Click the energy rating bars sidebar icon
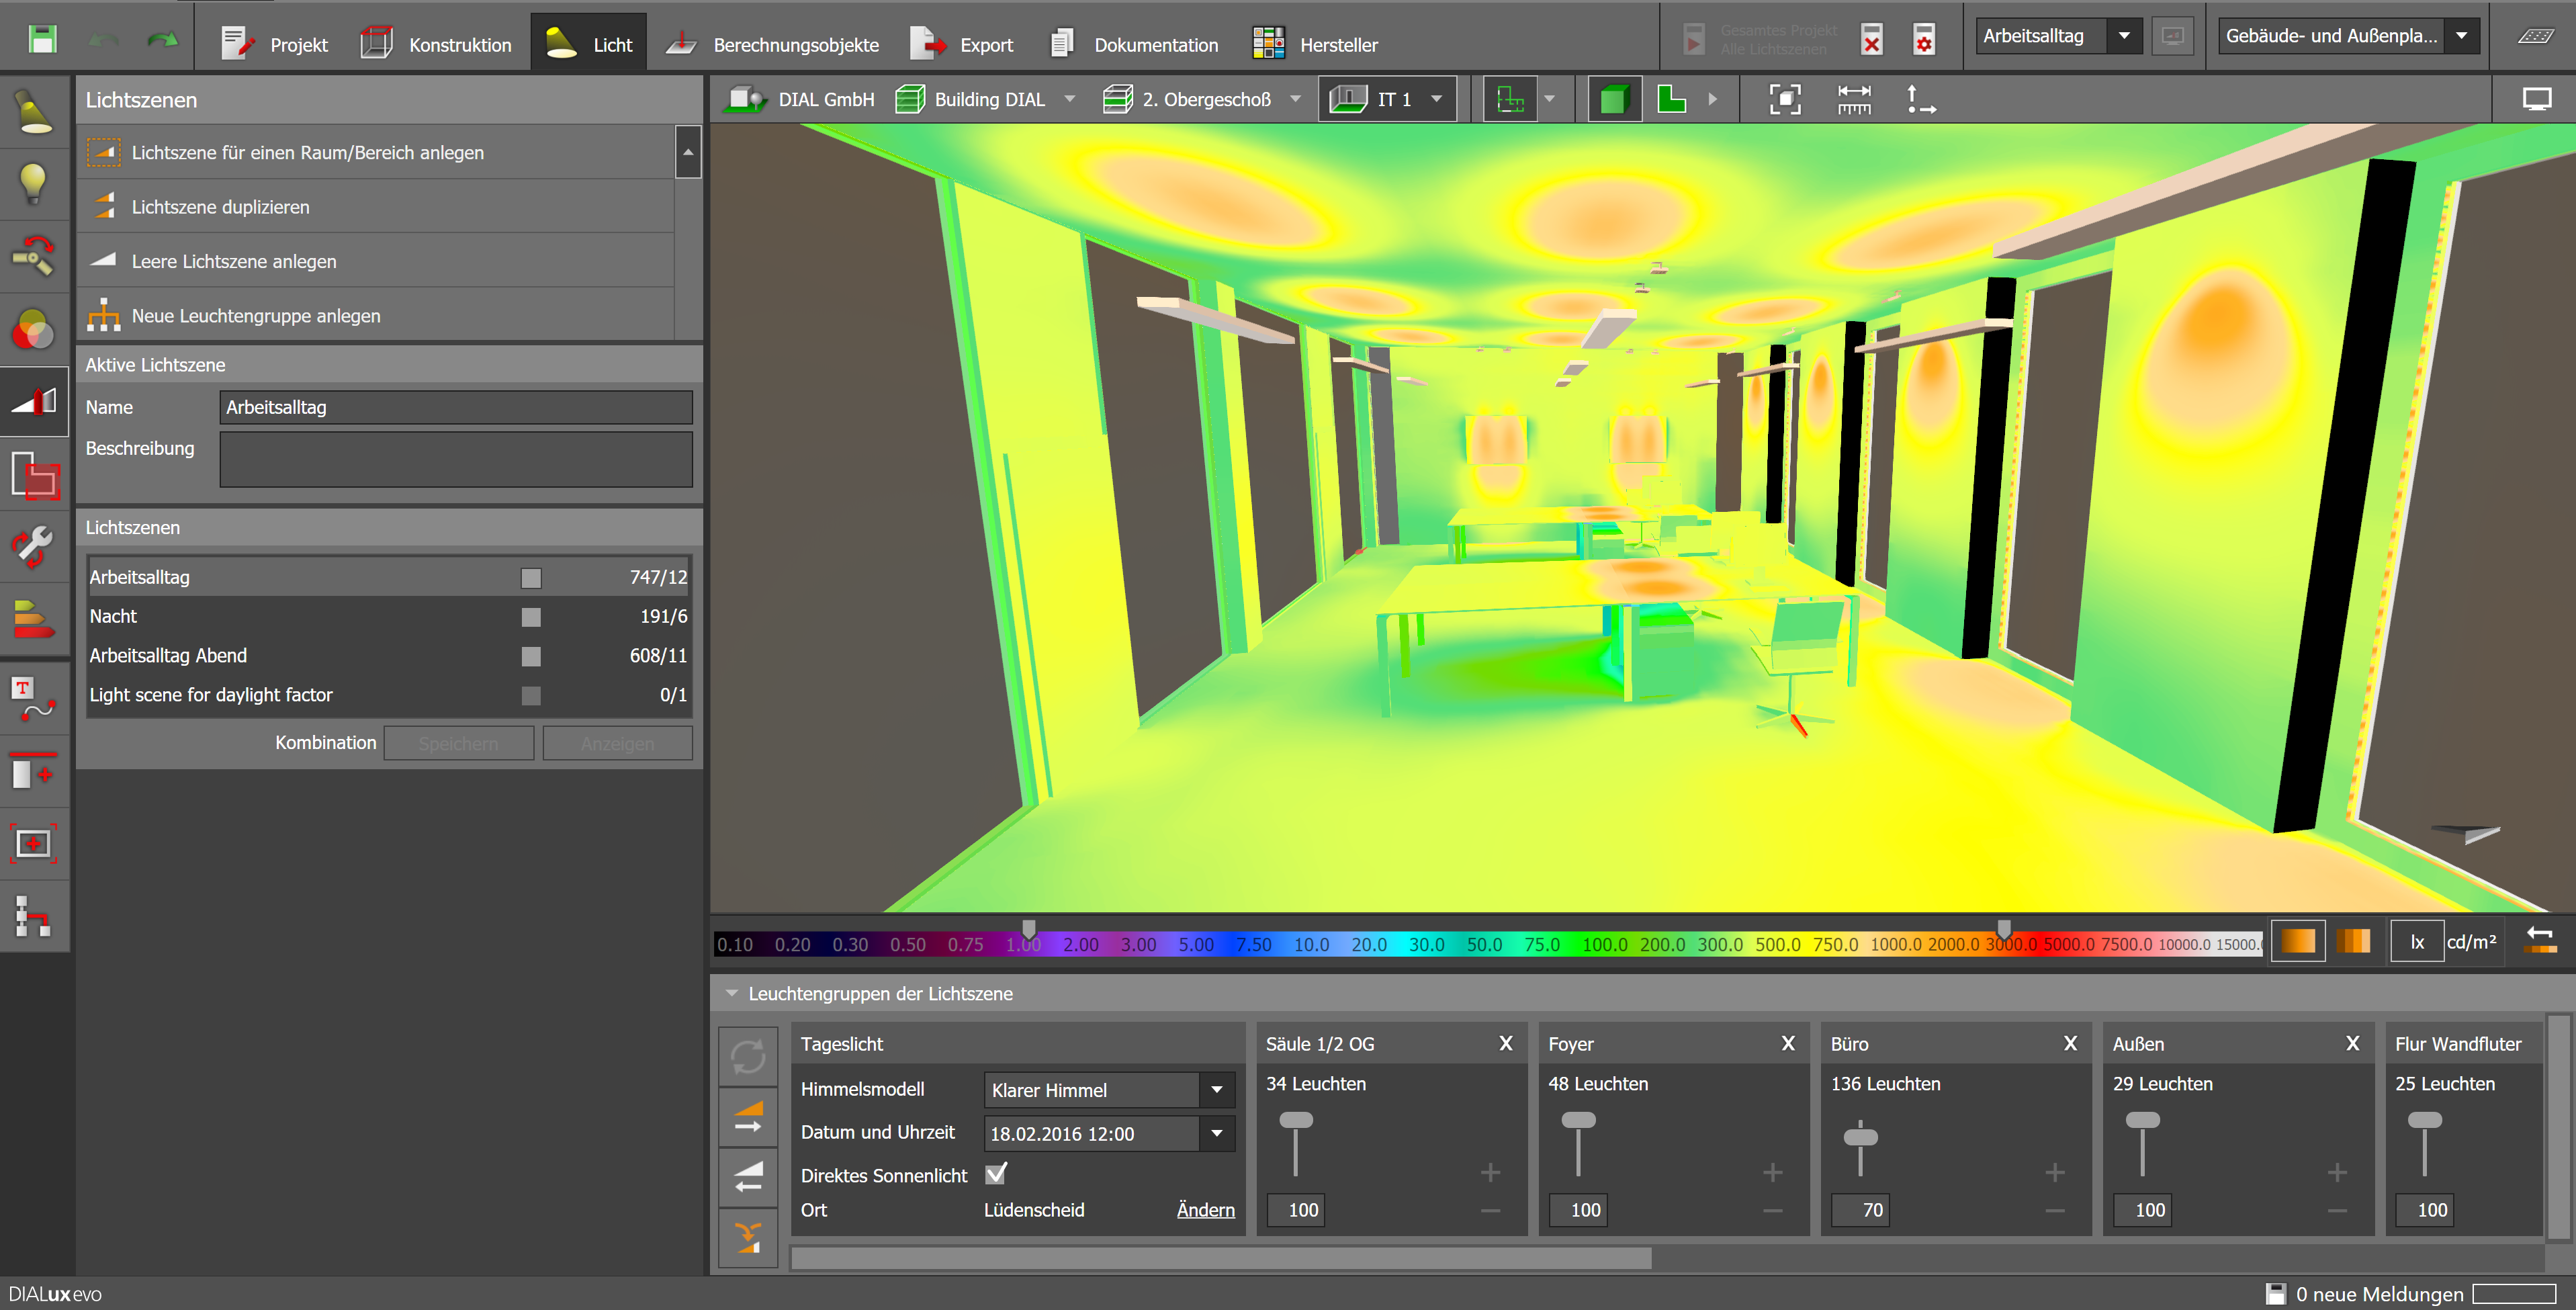The height and width of the screenshot is (1310, 2576). coord(34,619)
